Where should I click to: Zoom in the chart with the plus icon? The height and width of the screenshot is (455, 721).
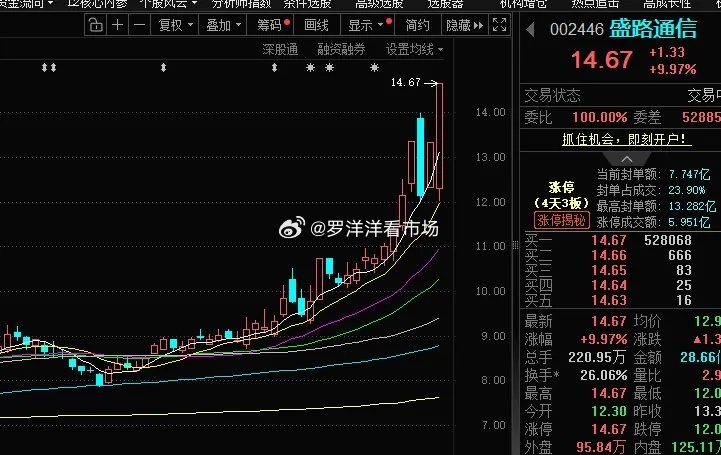(x=117, y=25)
